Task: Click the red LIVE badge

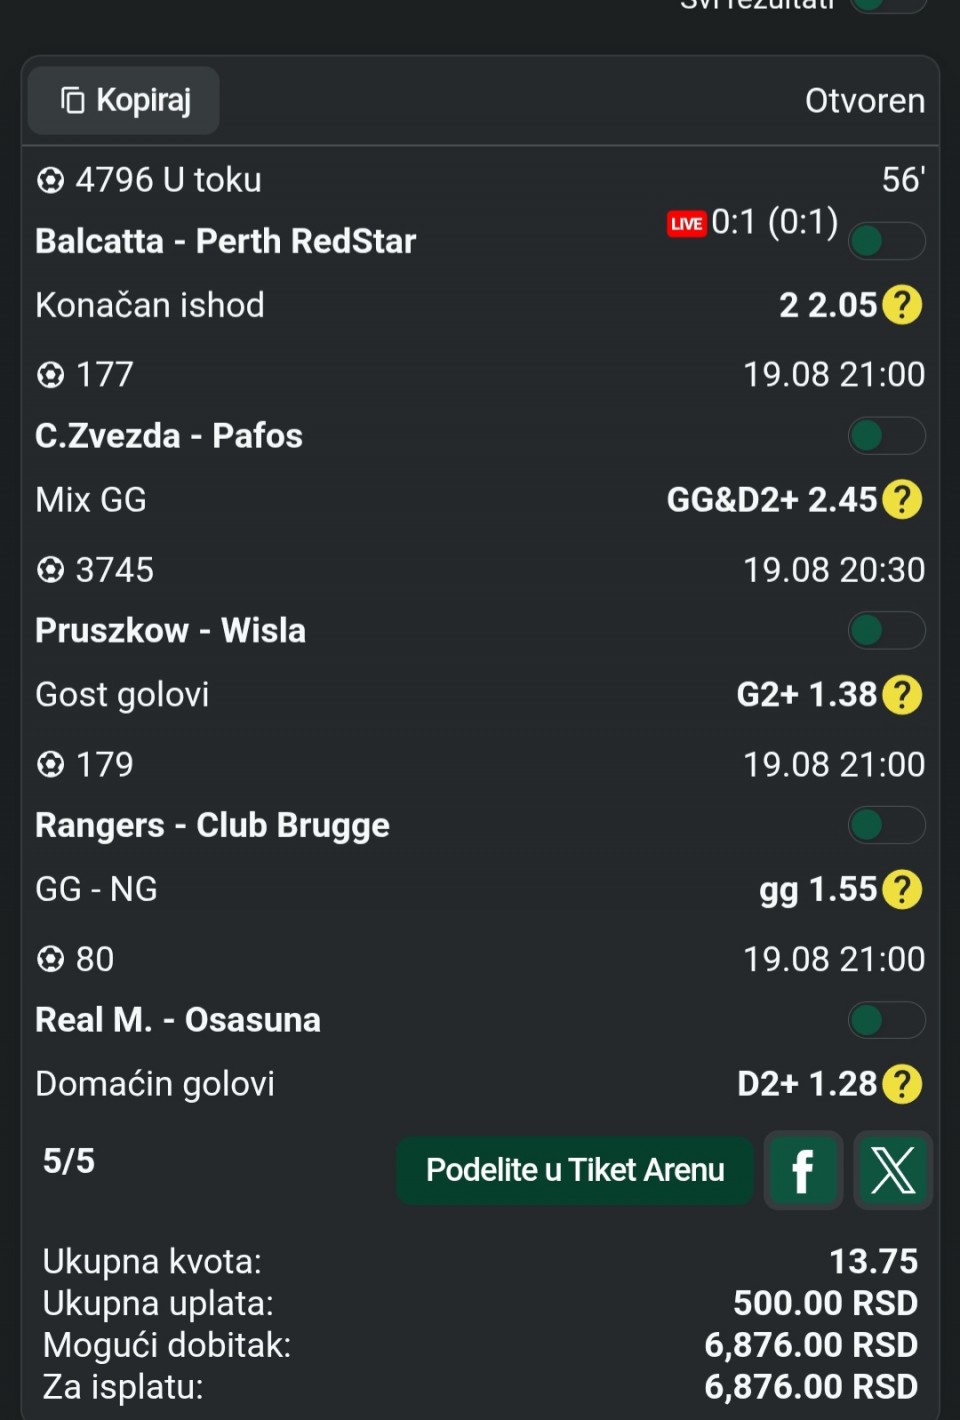Action: coord(686,223)
